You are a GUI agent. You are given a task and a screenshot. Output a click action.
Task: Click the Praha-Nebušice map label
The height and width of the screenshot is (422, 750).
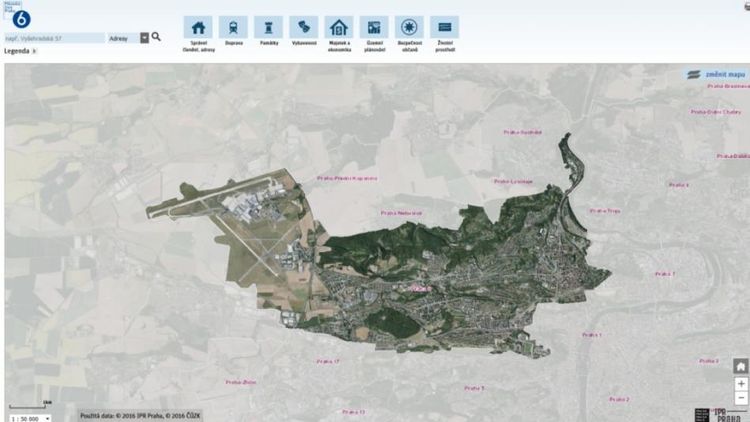pos(401,213)
